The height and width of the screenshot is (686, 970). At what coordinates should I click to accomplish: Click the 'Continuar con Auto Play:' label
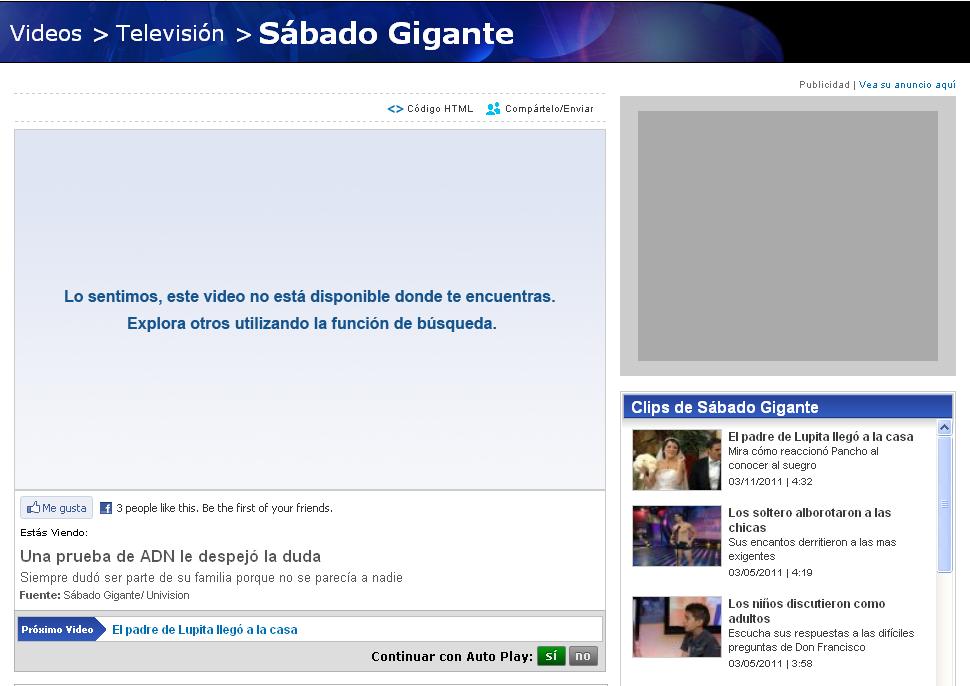click(452, 657)
